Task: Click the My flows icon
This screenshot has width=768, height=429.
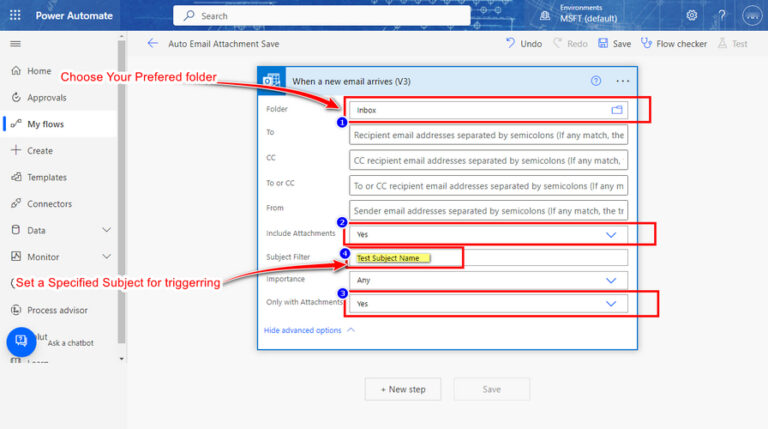Action: point(16,123)
